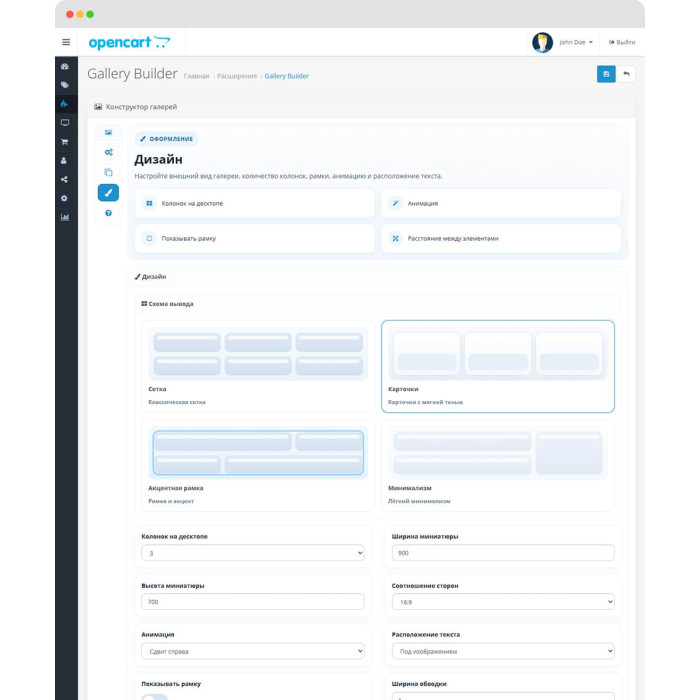The width and height of the screenshot is (700, 700).
Task: Open the shopping cart sales icon
Action: pos(65,142)
